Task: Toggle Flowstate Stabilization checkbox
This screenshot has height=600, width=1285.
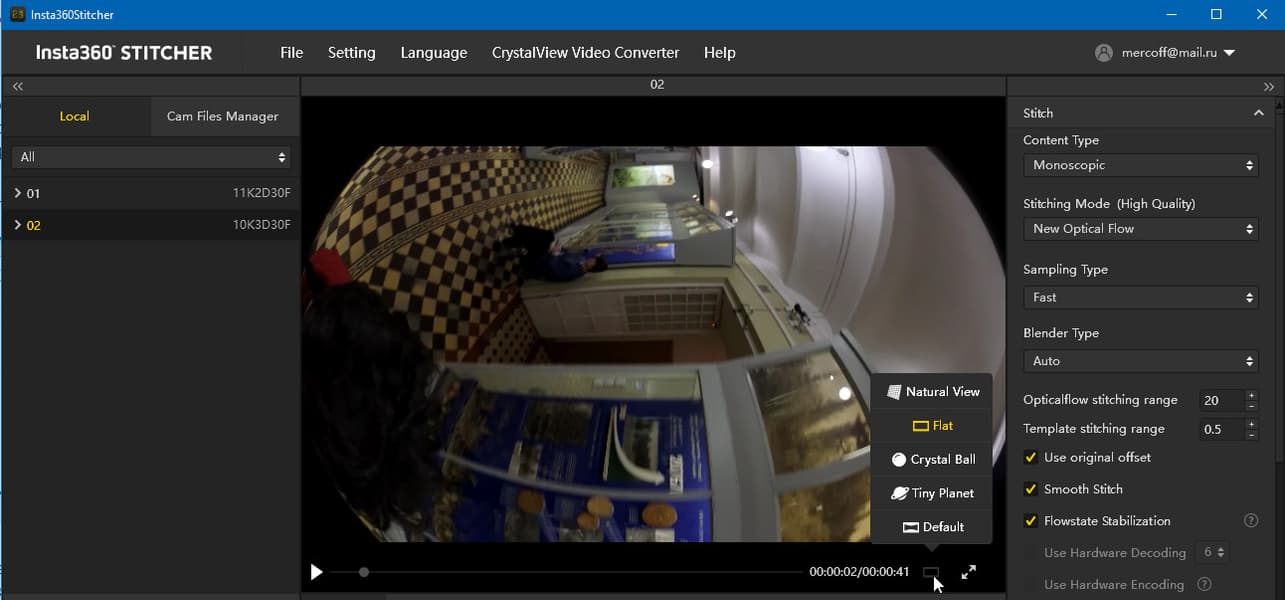Action: (x=1031, y=521)
